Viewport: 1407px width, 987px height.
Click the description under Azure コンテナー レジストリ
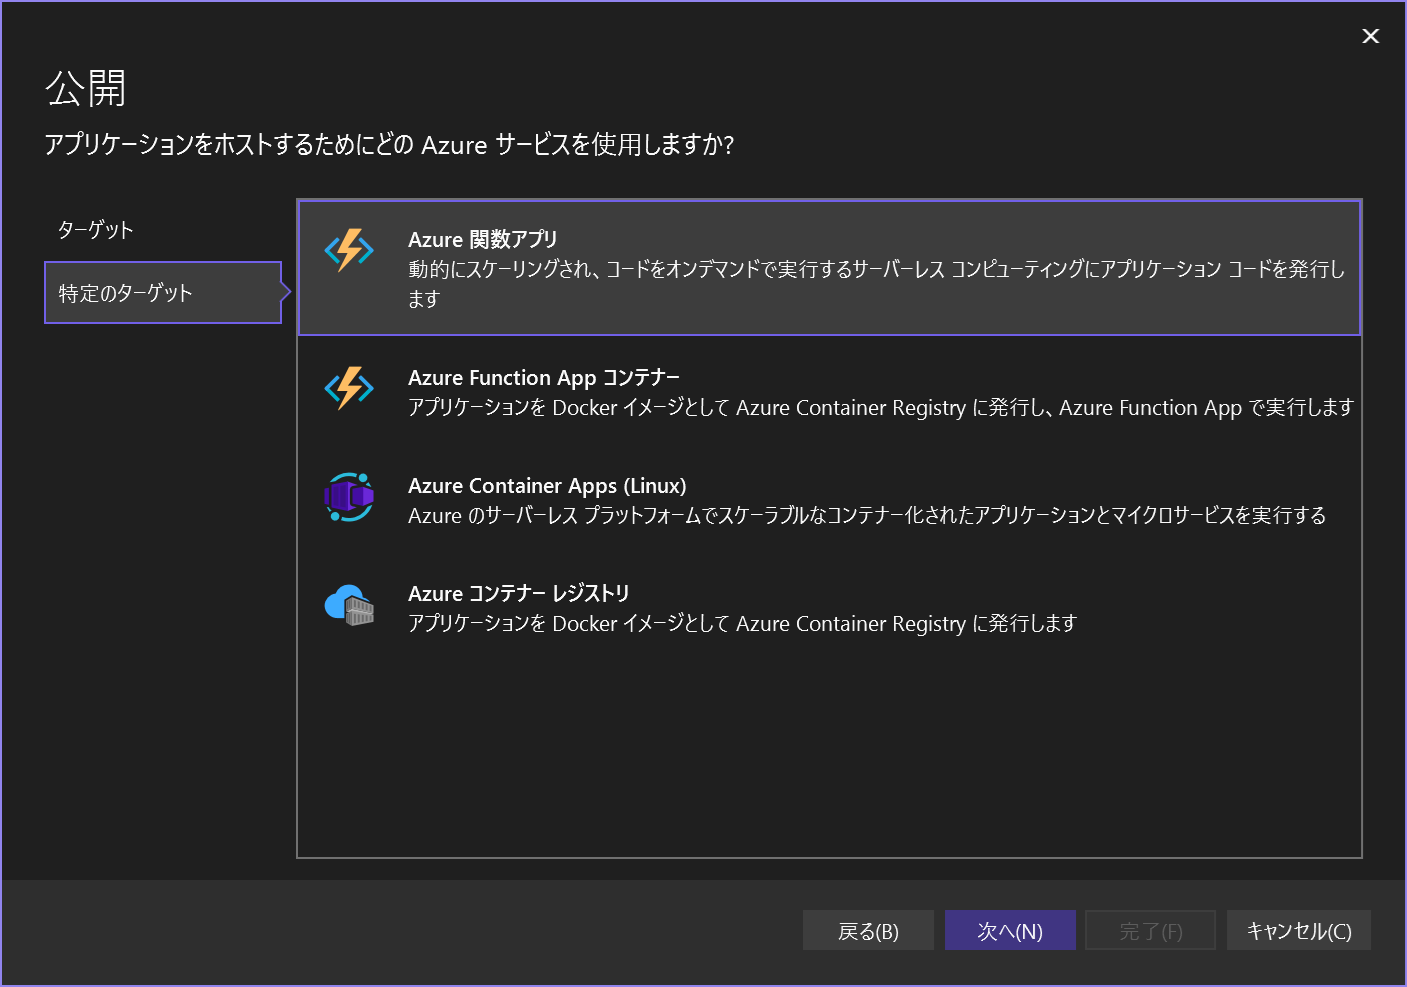pos(742,624)
